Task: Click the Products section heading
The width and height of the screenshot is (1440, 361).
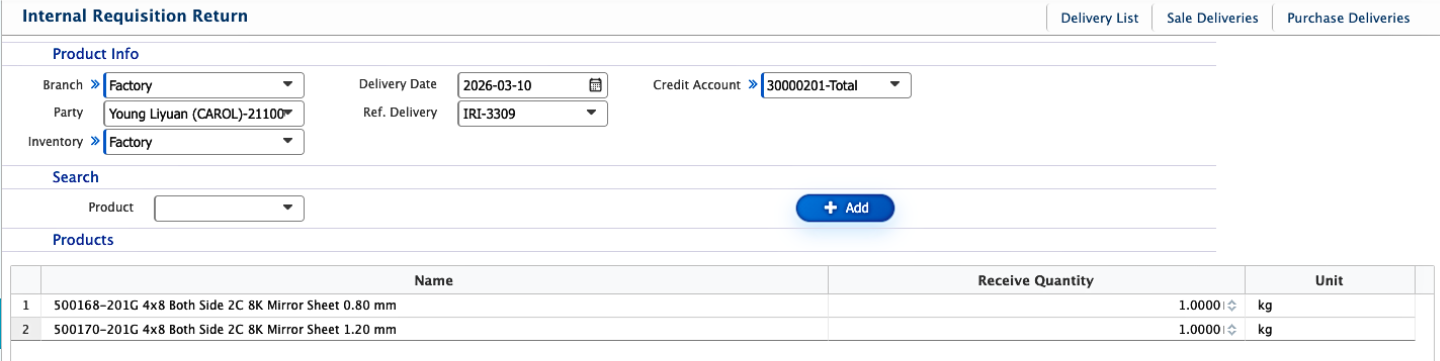Action: [83, 240]
